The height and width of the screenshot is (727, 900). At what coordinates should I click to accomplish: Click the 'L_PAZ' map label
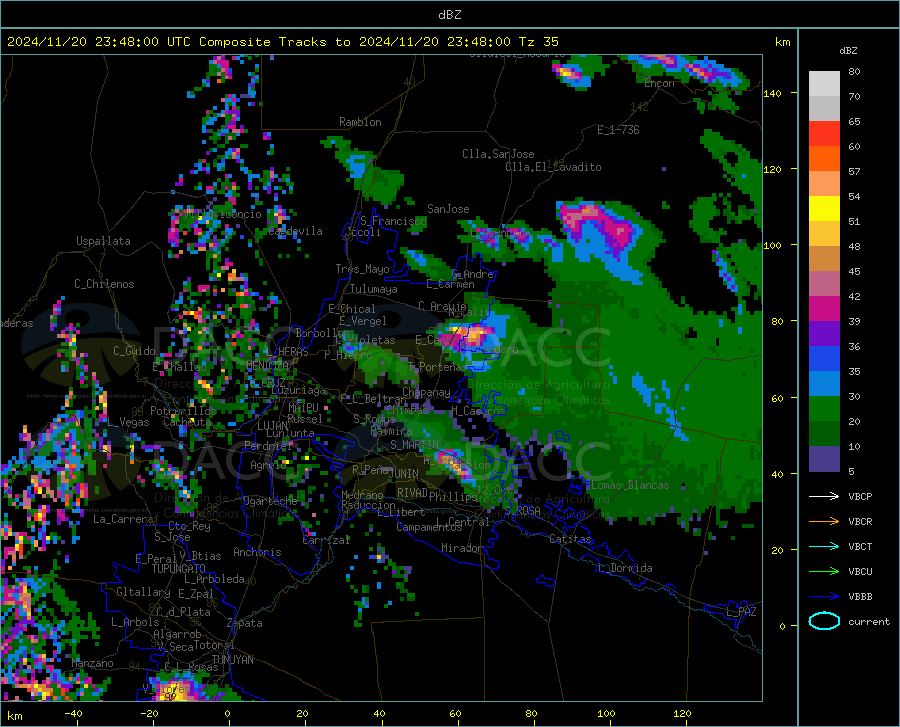point(741,612)
